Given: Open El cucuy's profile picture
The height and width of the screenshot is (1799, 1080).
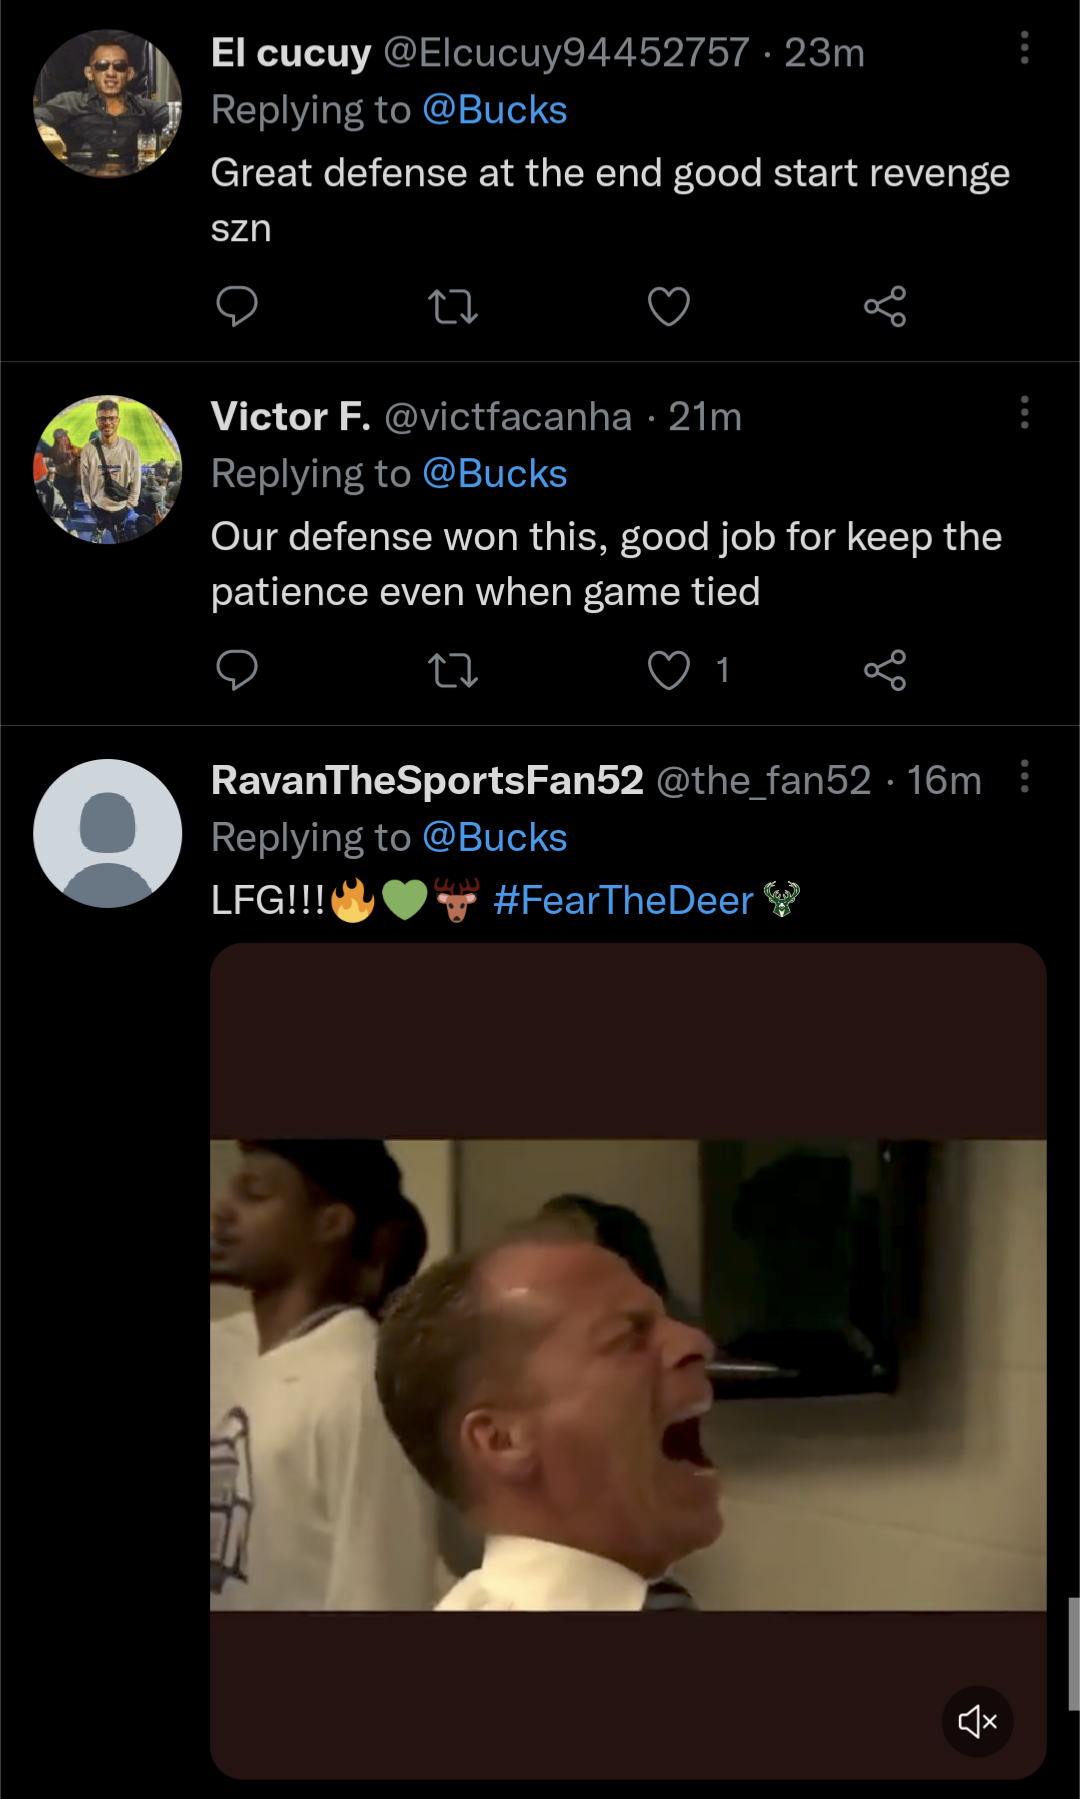Looking at the screenshot, I should pyautogui.click(x=108, y=104).
